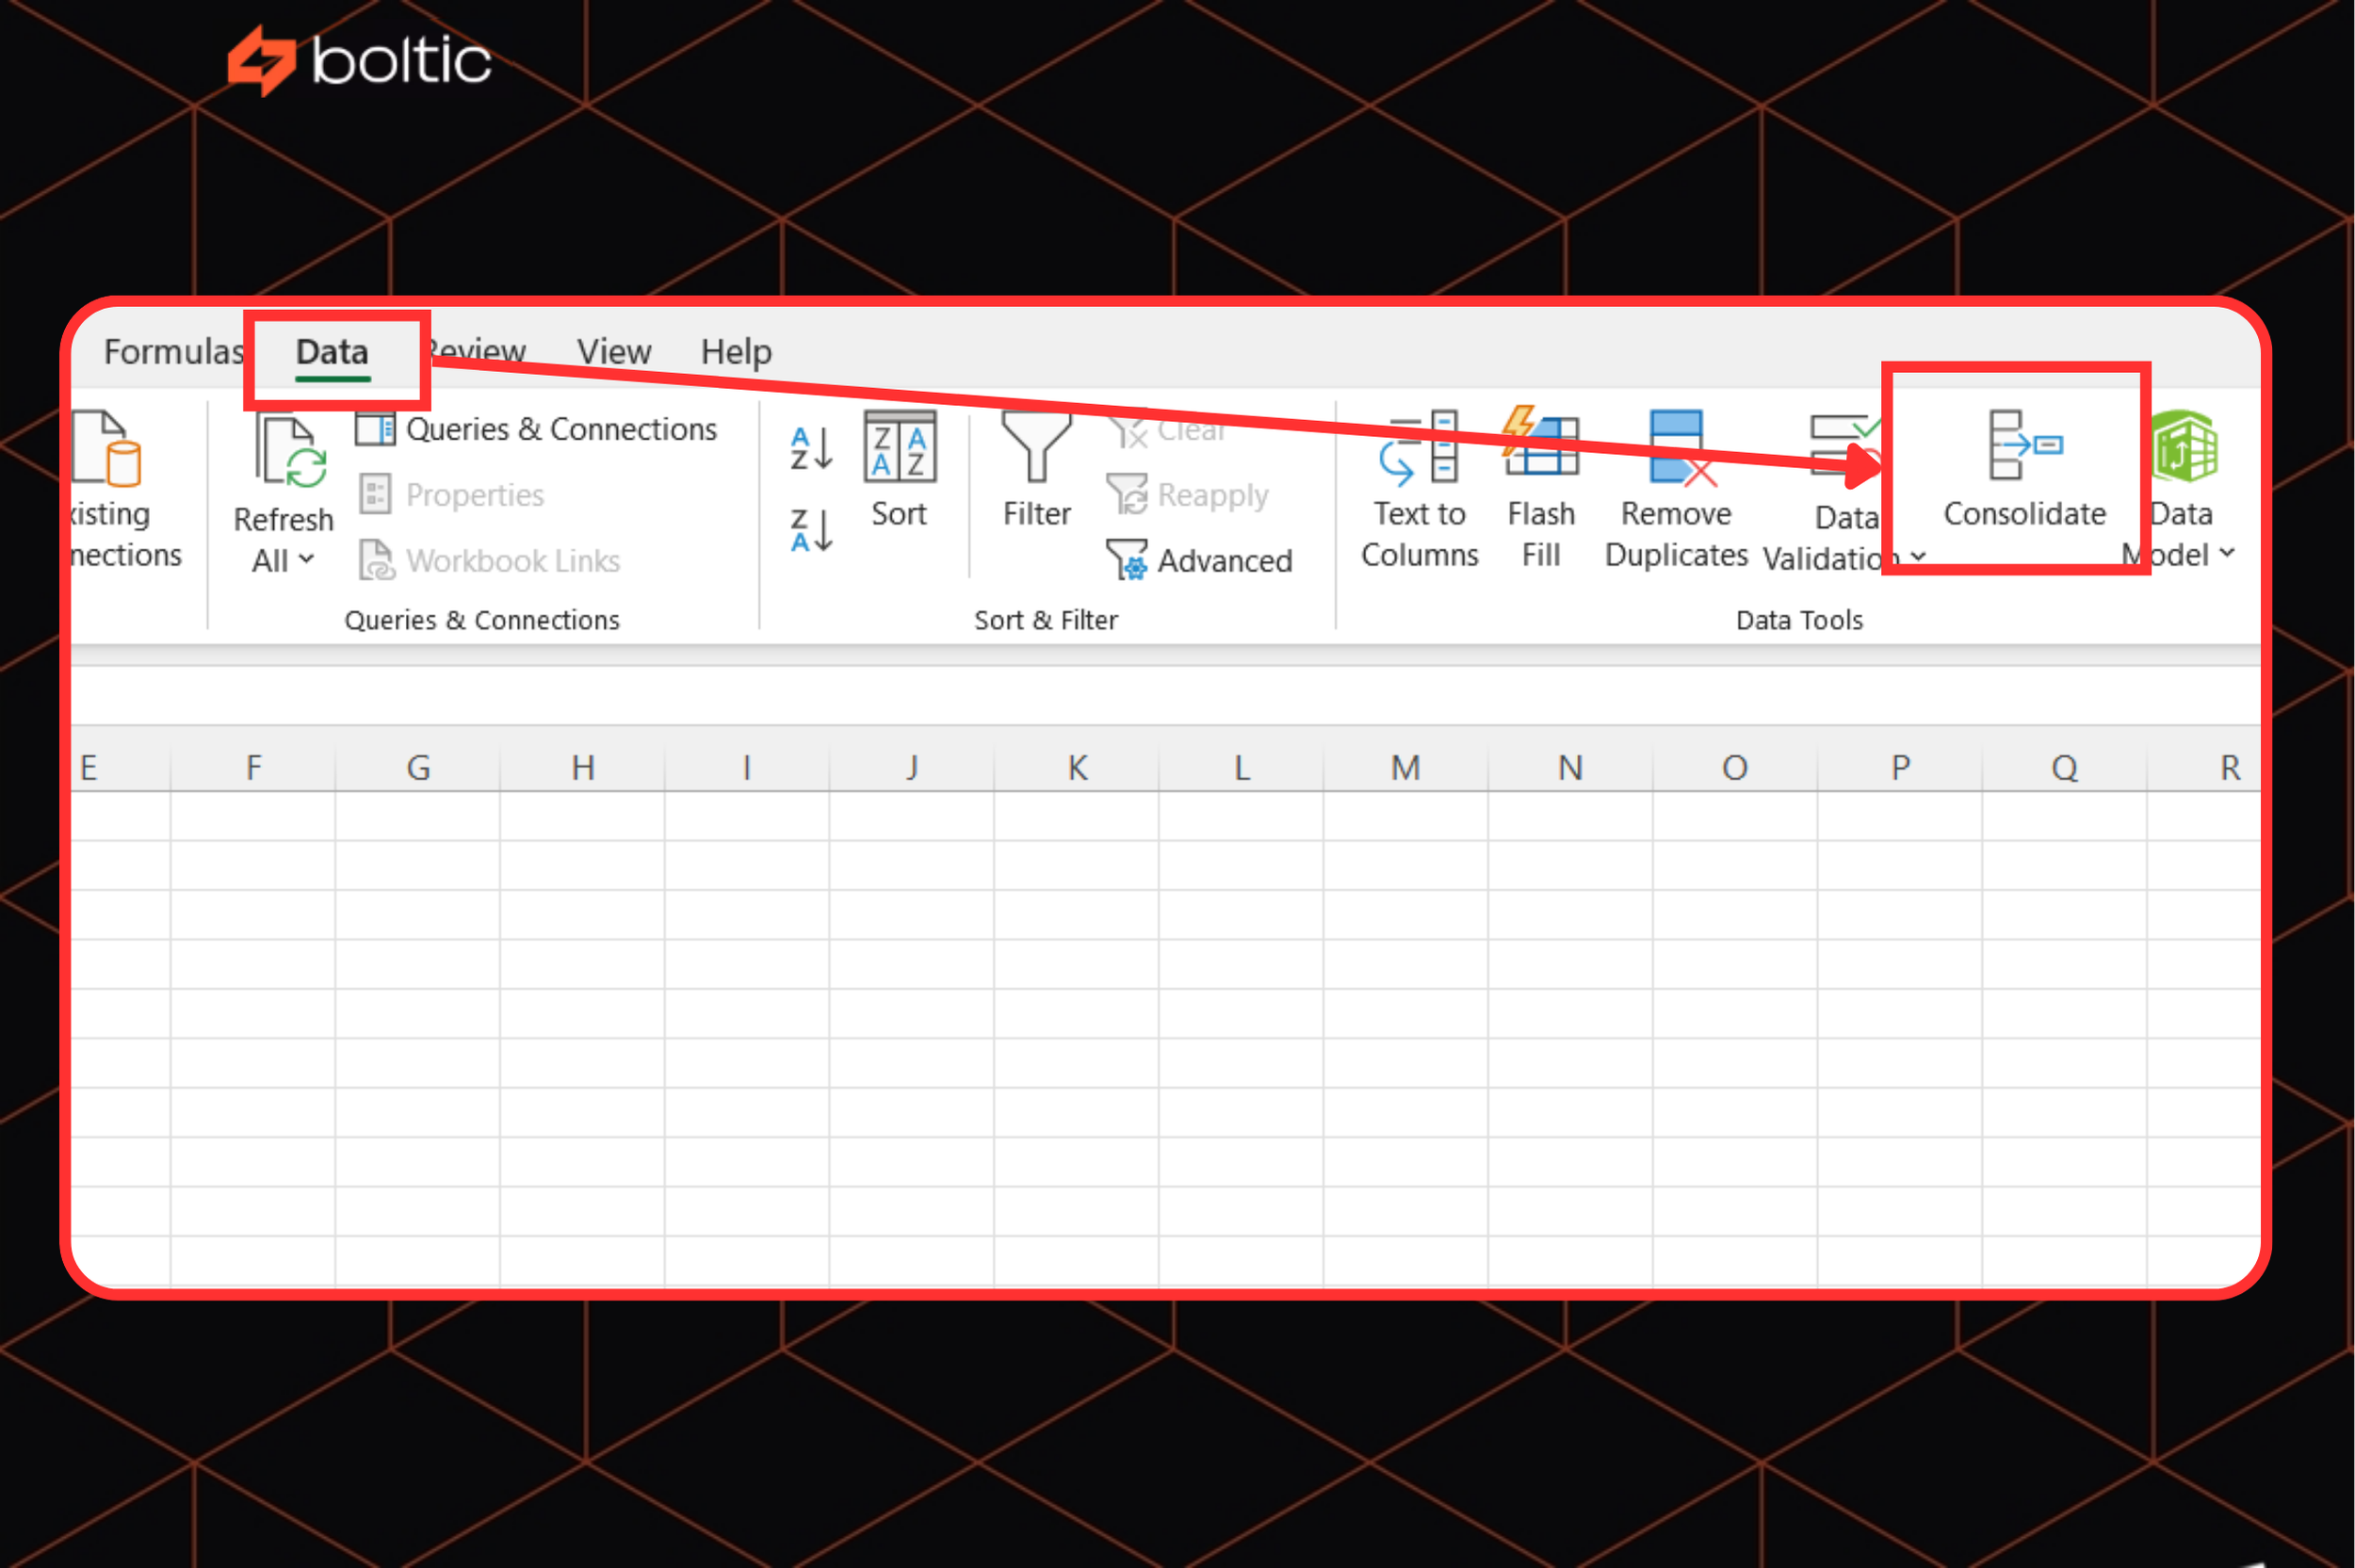Toggle Reapply filter
Screen dimensions: 2355x1568
[x=1189, y=494]
